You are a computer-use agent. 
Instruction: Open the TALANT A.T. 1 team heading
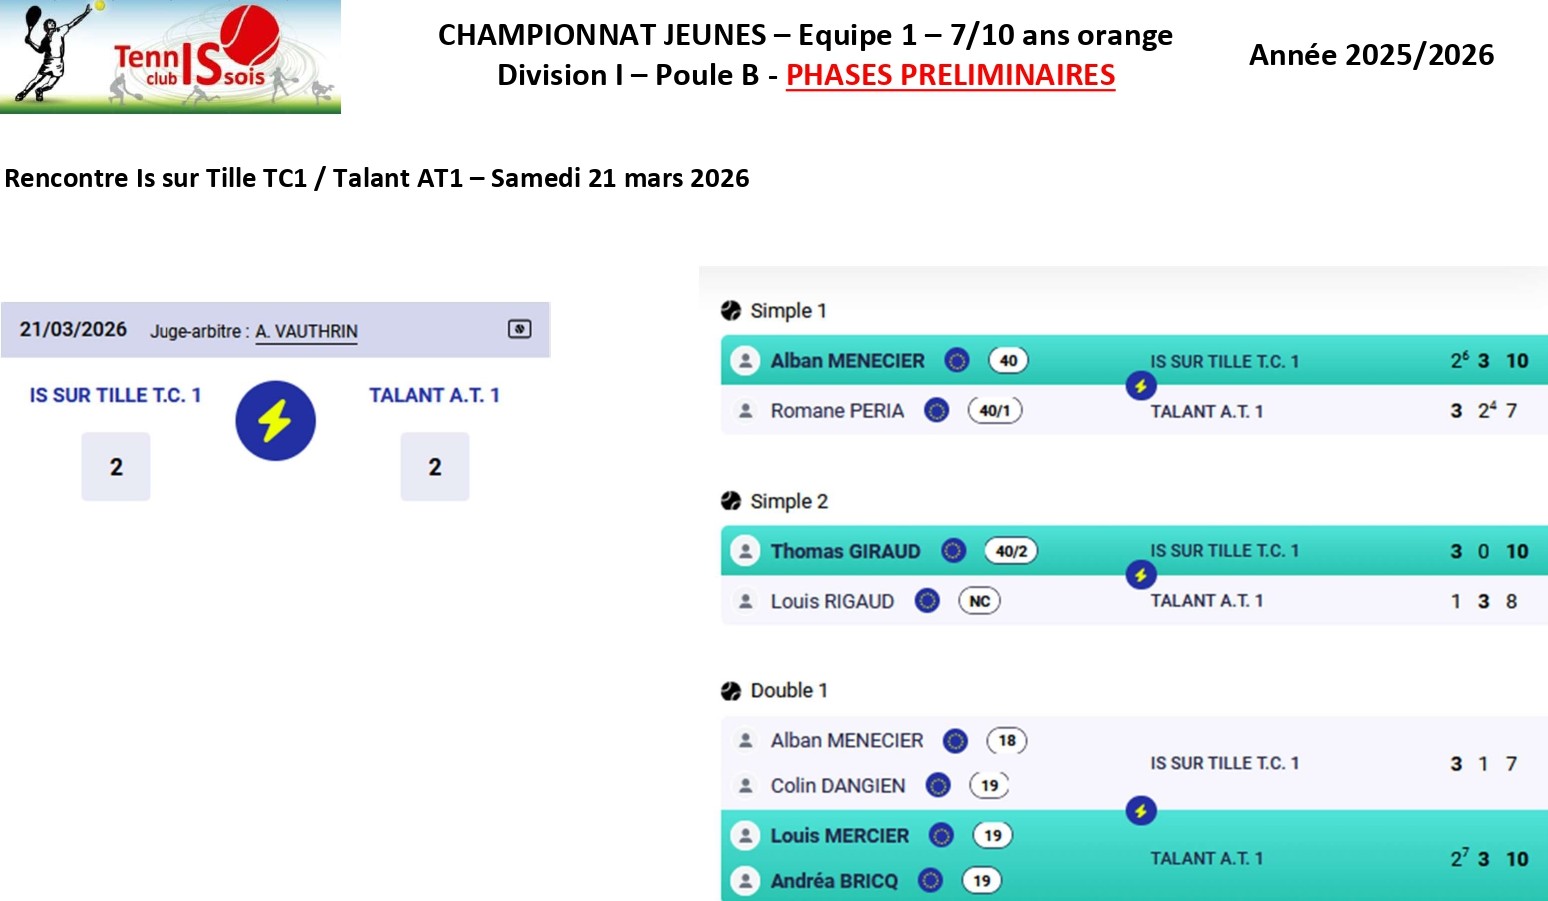(434, 395)
